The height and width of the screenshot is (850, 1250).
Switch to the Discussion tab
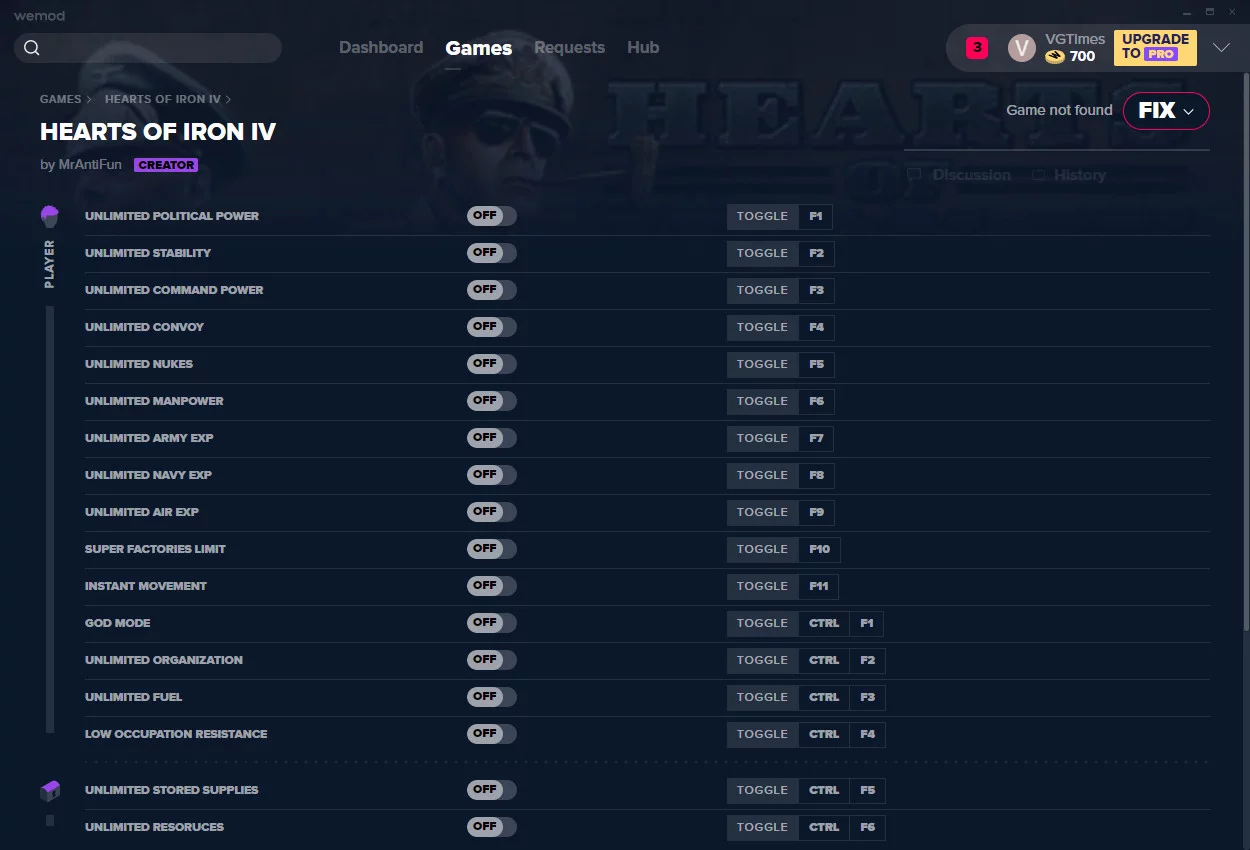pyautogui.click(x=960, y=175)
